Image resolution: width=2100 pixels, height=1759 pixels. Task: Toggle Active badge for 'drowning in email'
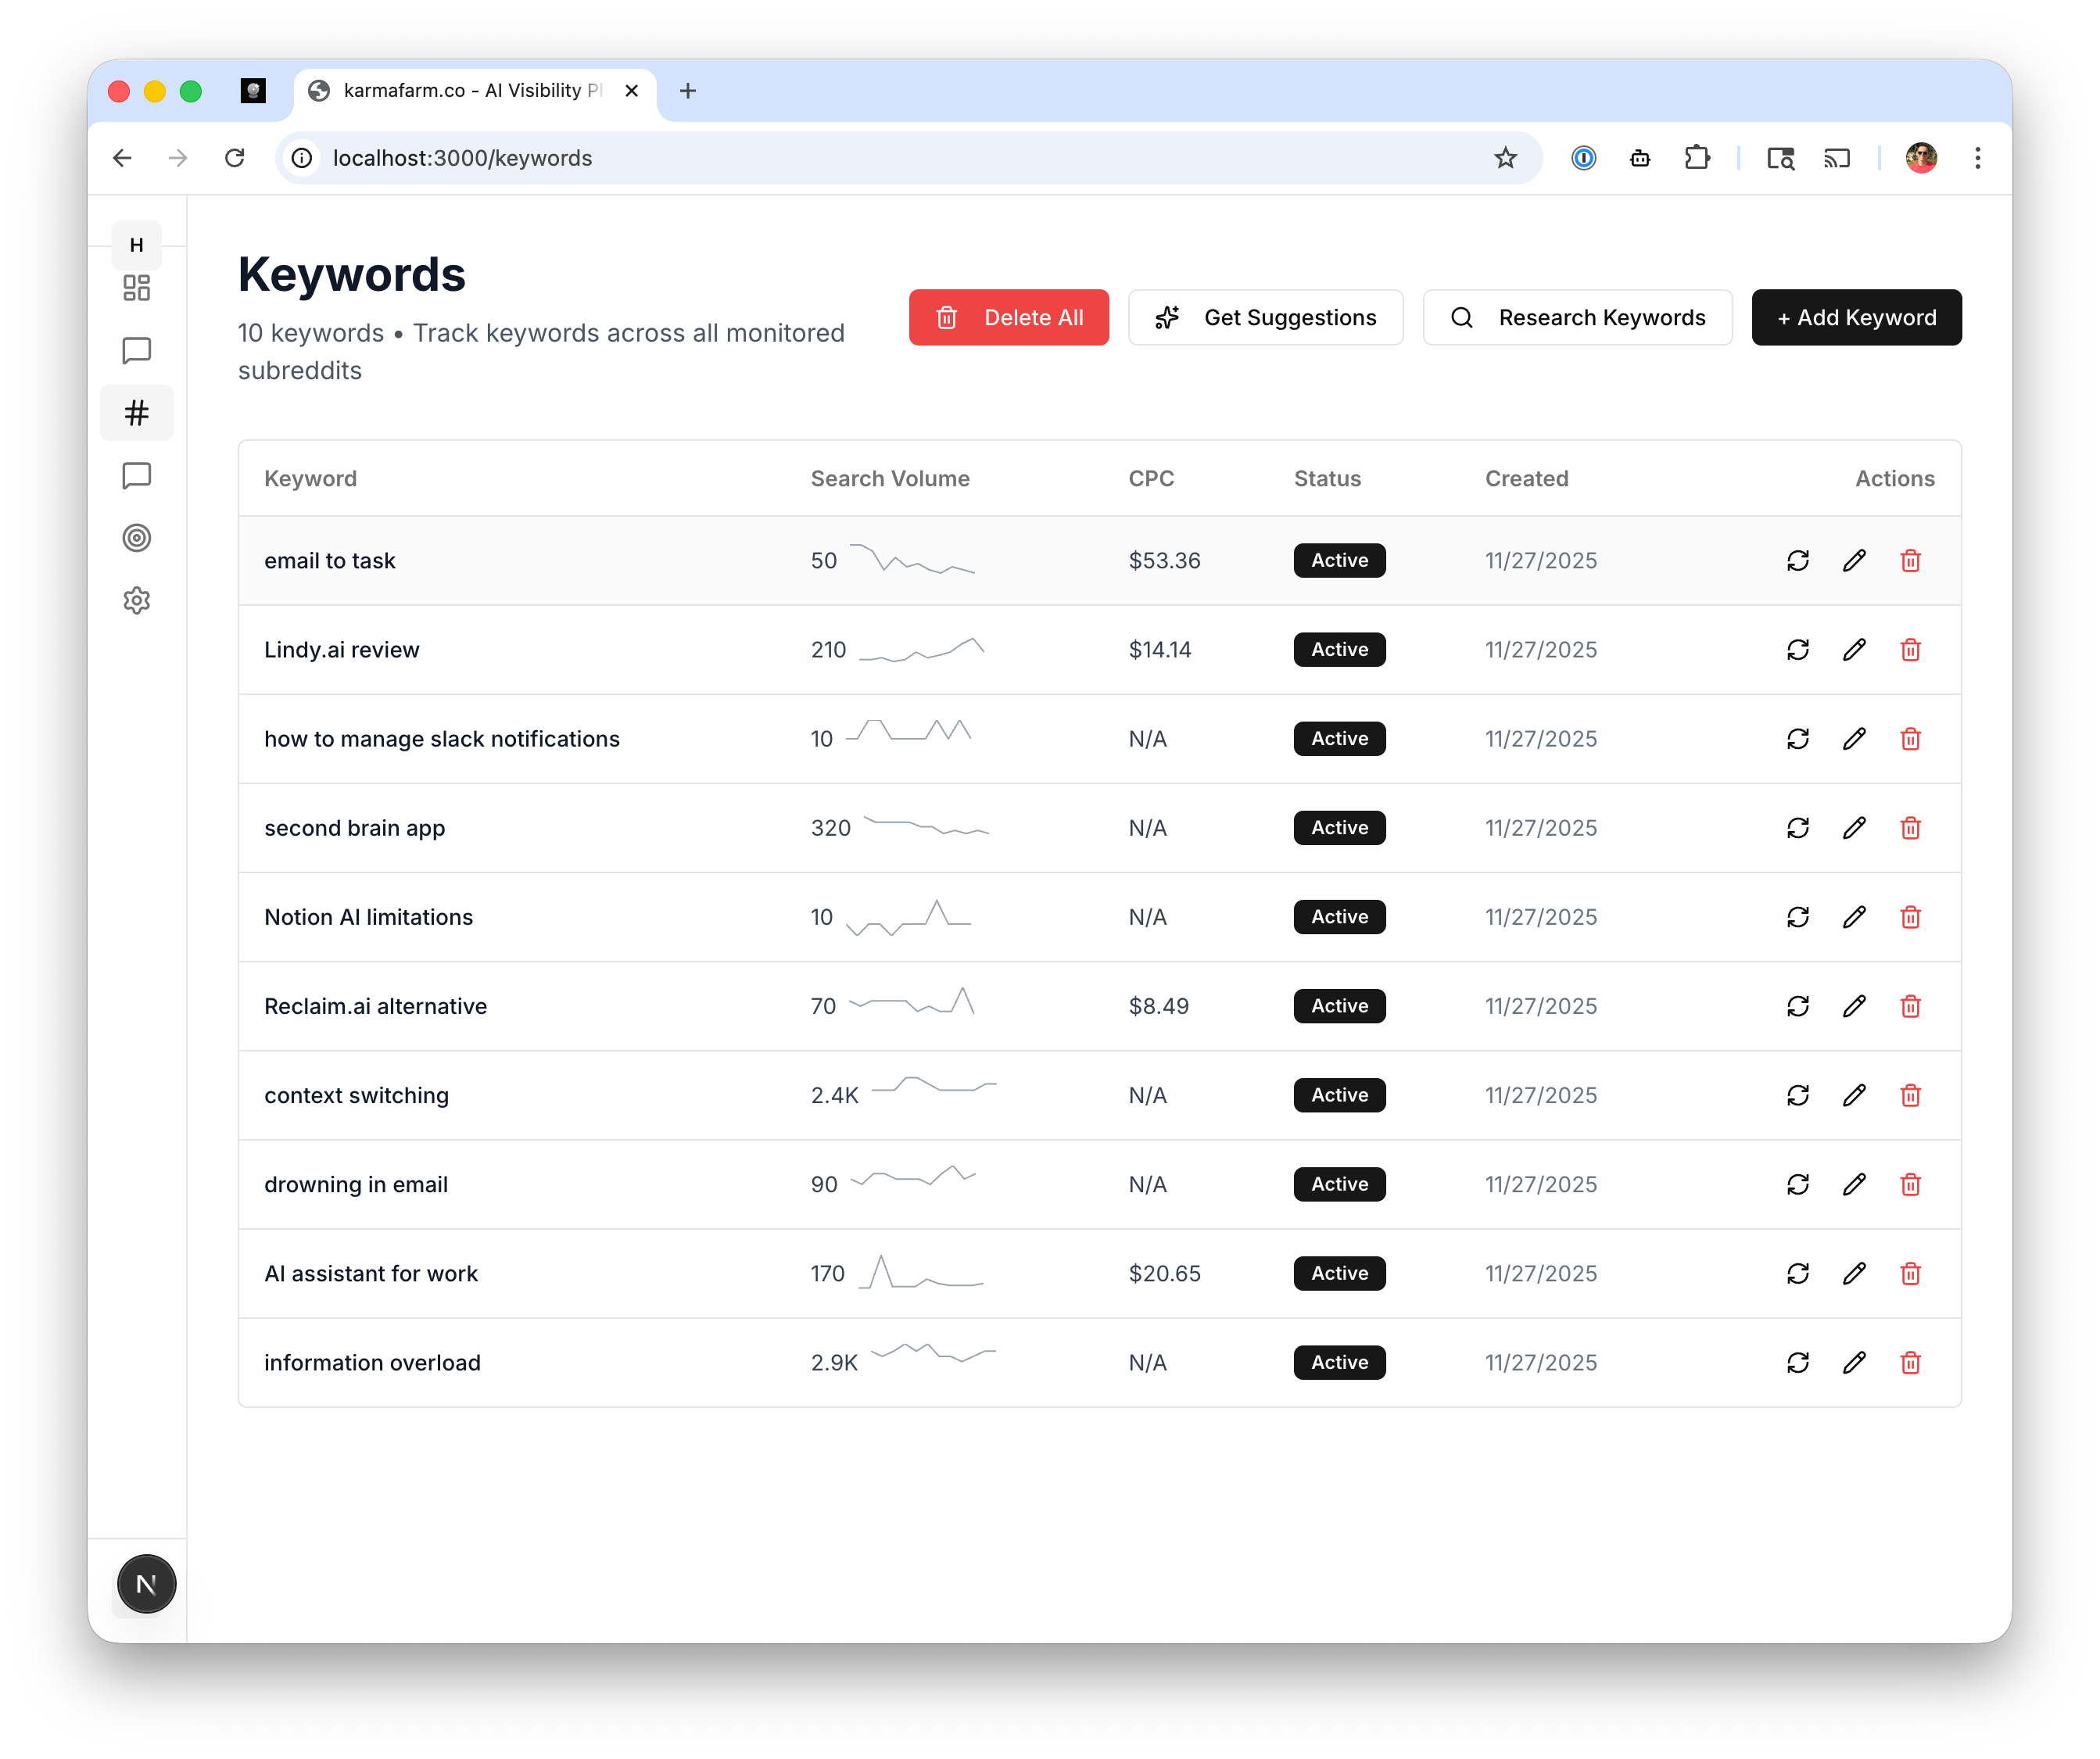pyautogui.click(x=1339, y=1184)
